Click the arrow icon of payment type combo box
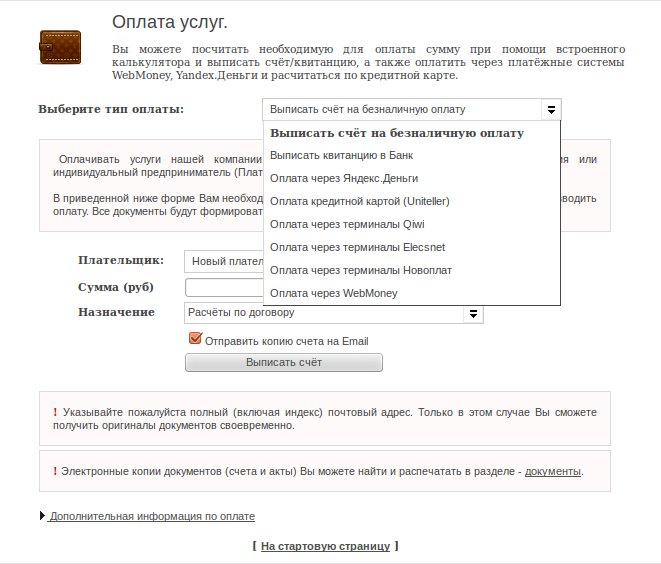The width and height of the screenshot is (661, 564). [x=550, y=109]
